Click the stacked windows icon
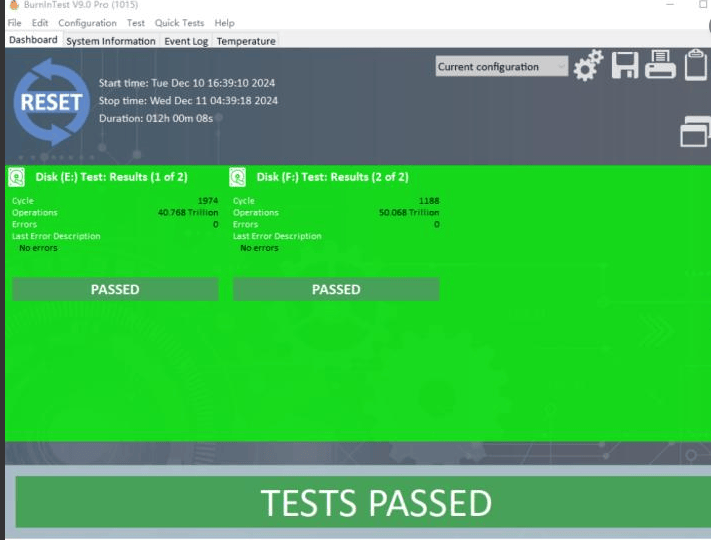The height and width of the screenshot is (540, 711). click(694, 131)
